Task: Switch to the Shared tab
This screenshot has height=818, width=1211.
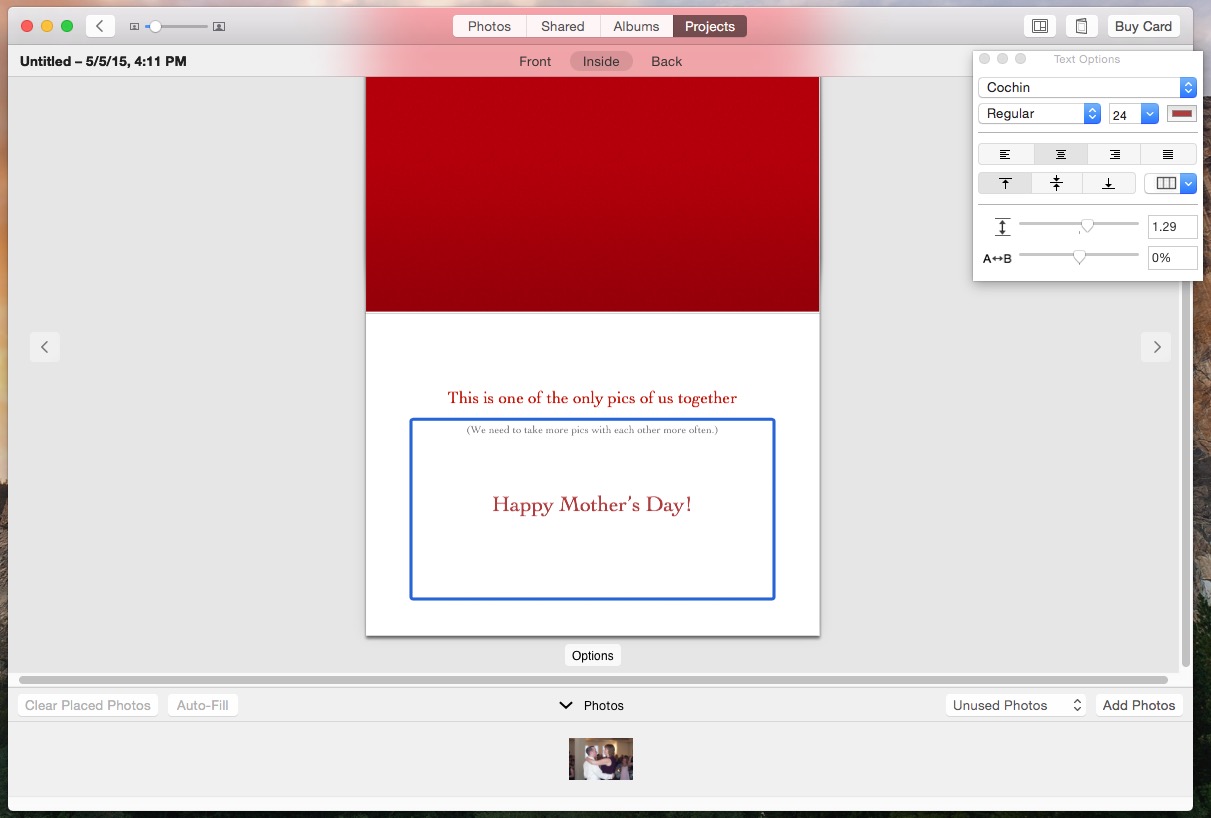Action: click(562, 25)
